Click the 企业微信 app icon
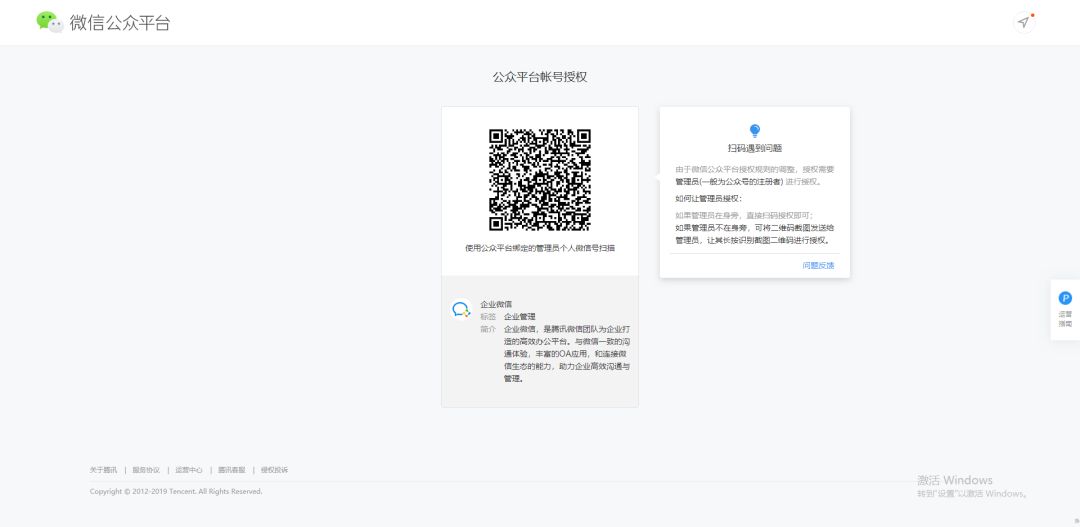 (x=460, y=310)
